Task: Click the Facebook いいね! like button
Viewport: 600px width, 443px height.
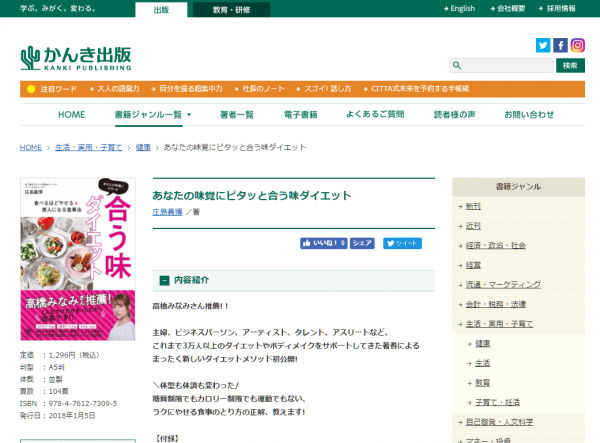Action: pos(324,243)
